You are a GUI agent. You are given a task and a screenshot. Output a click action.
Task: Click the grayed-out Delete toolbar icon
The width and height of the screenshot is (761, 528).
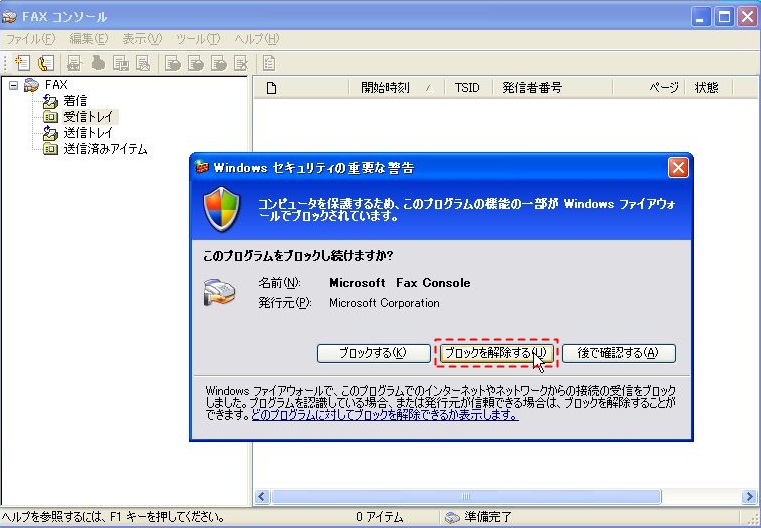(241, 63)
